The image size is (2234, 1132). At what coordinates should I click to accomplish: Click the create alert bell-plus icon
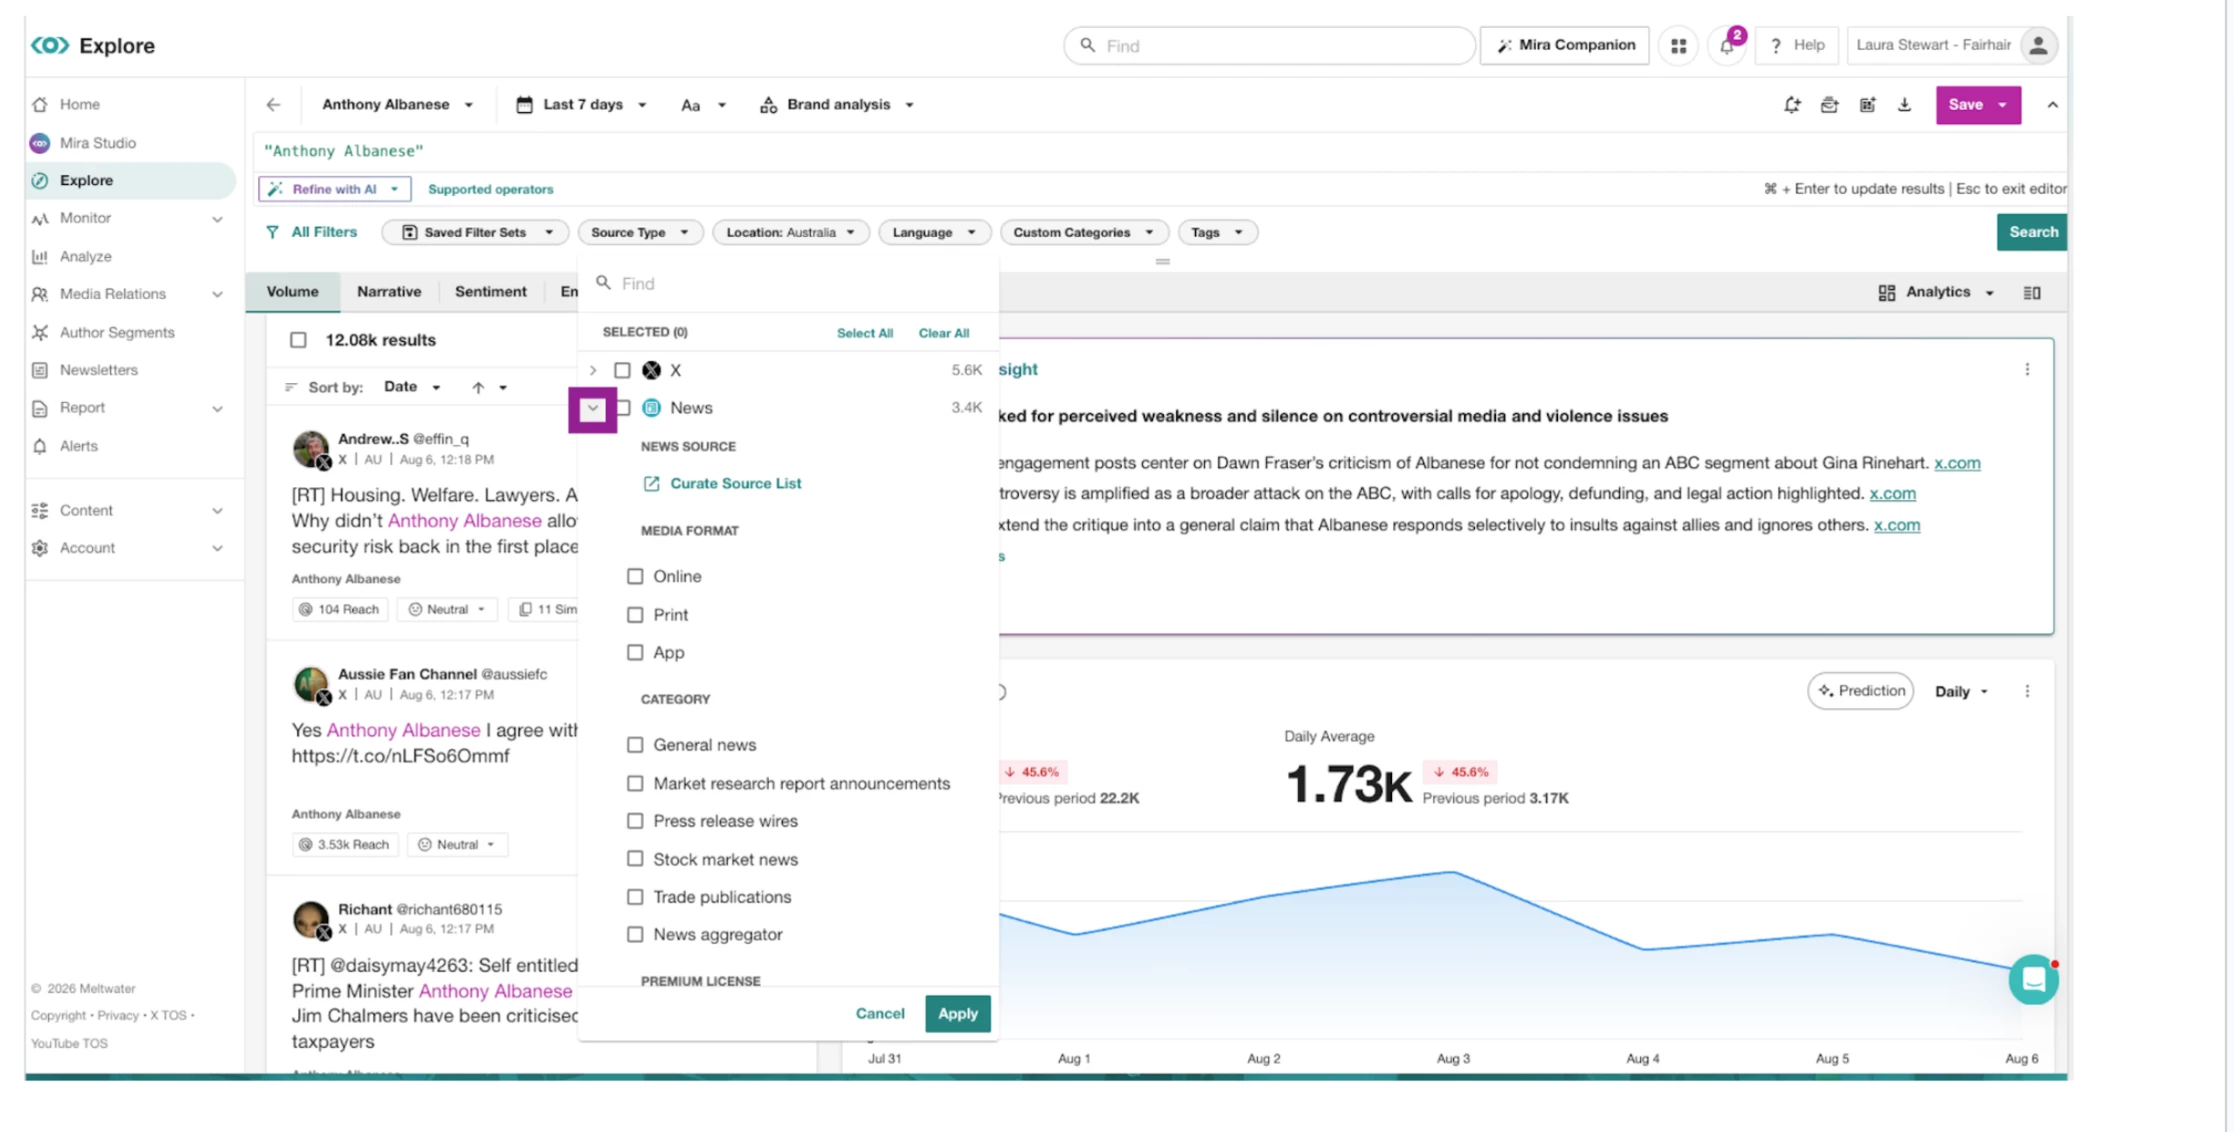pos(1792,105)
